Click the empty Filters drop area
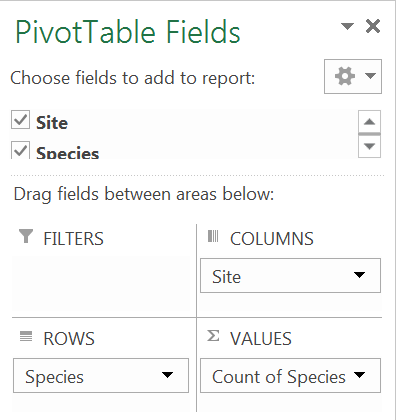 point(101,284)
